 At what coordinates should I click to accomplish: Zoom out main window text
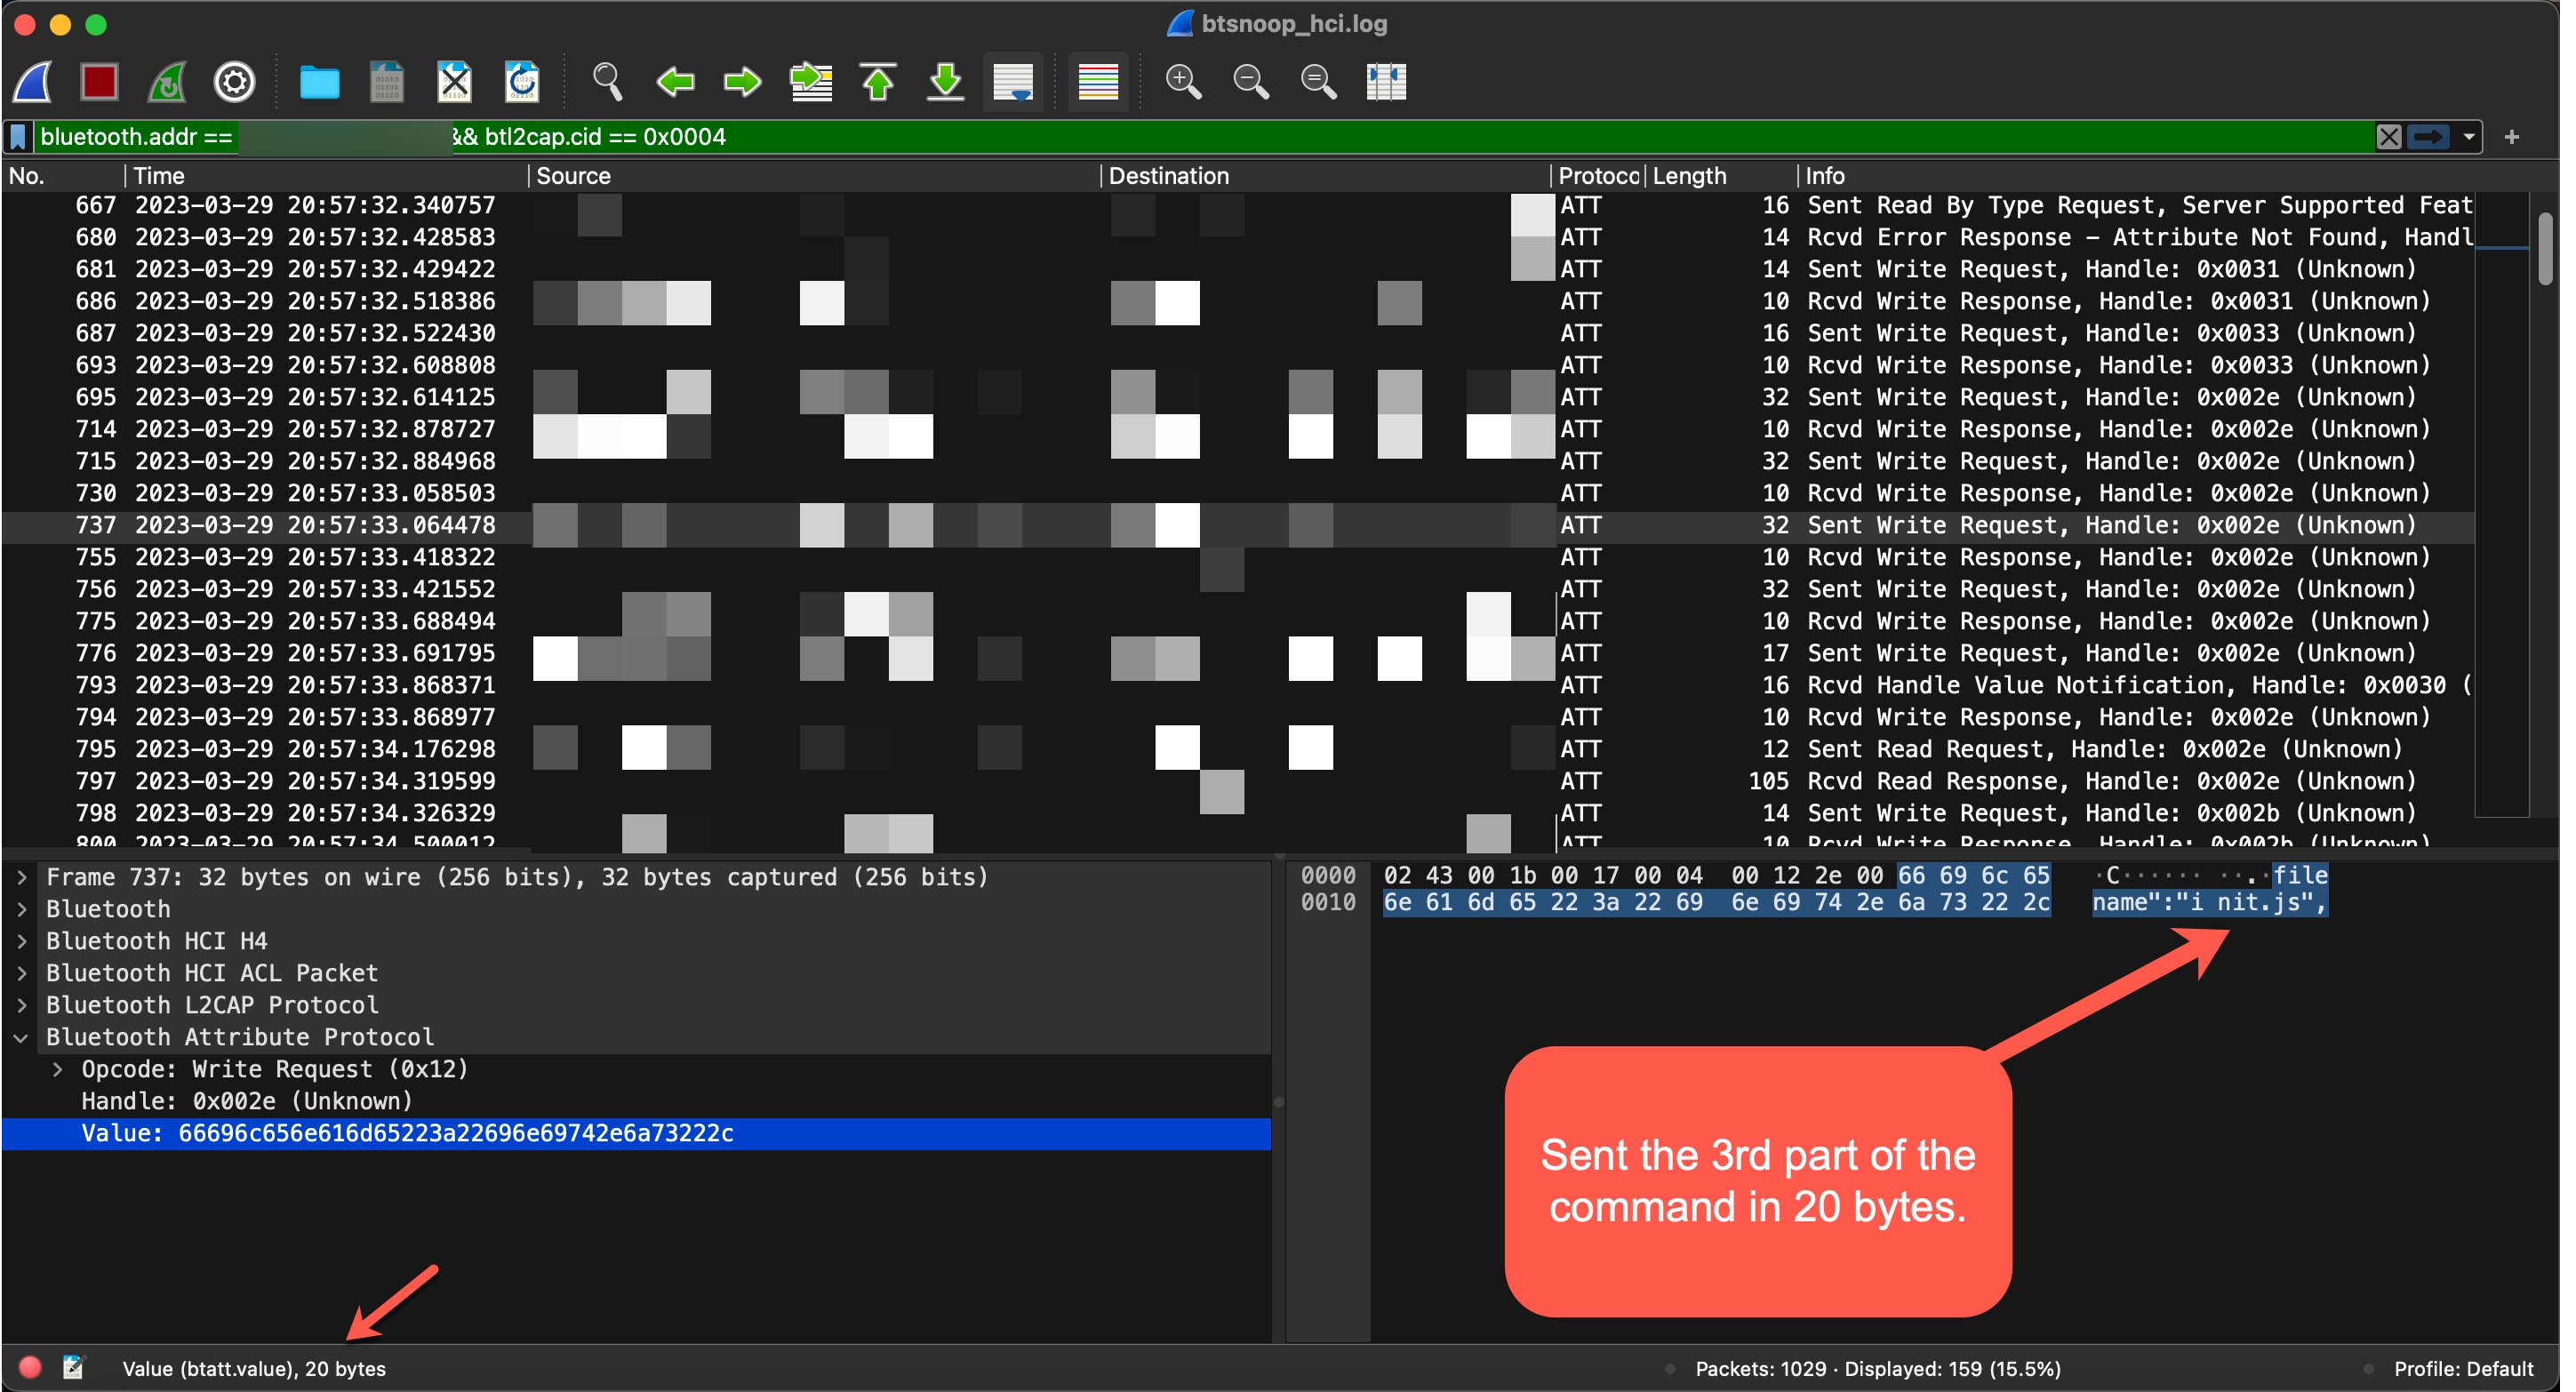tap(1251, 81)
